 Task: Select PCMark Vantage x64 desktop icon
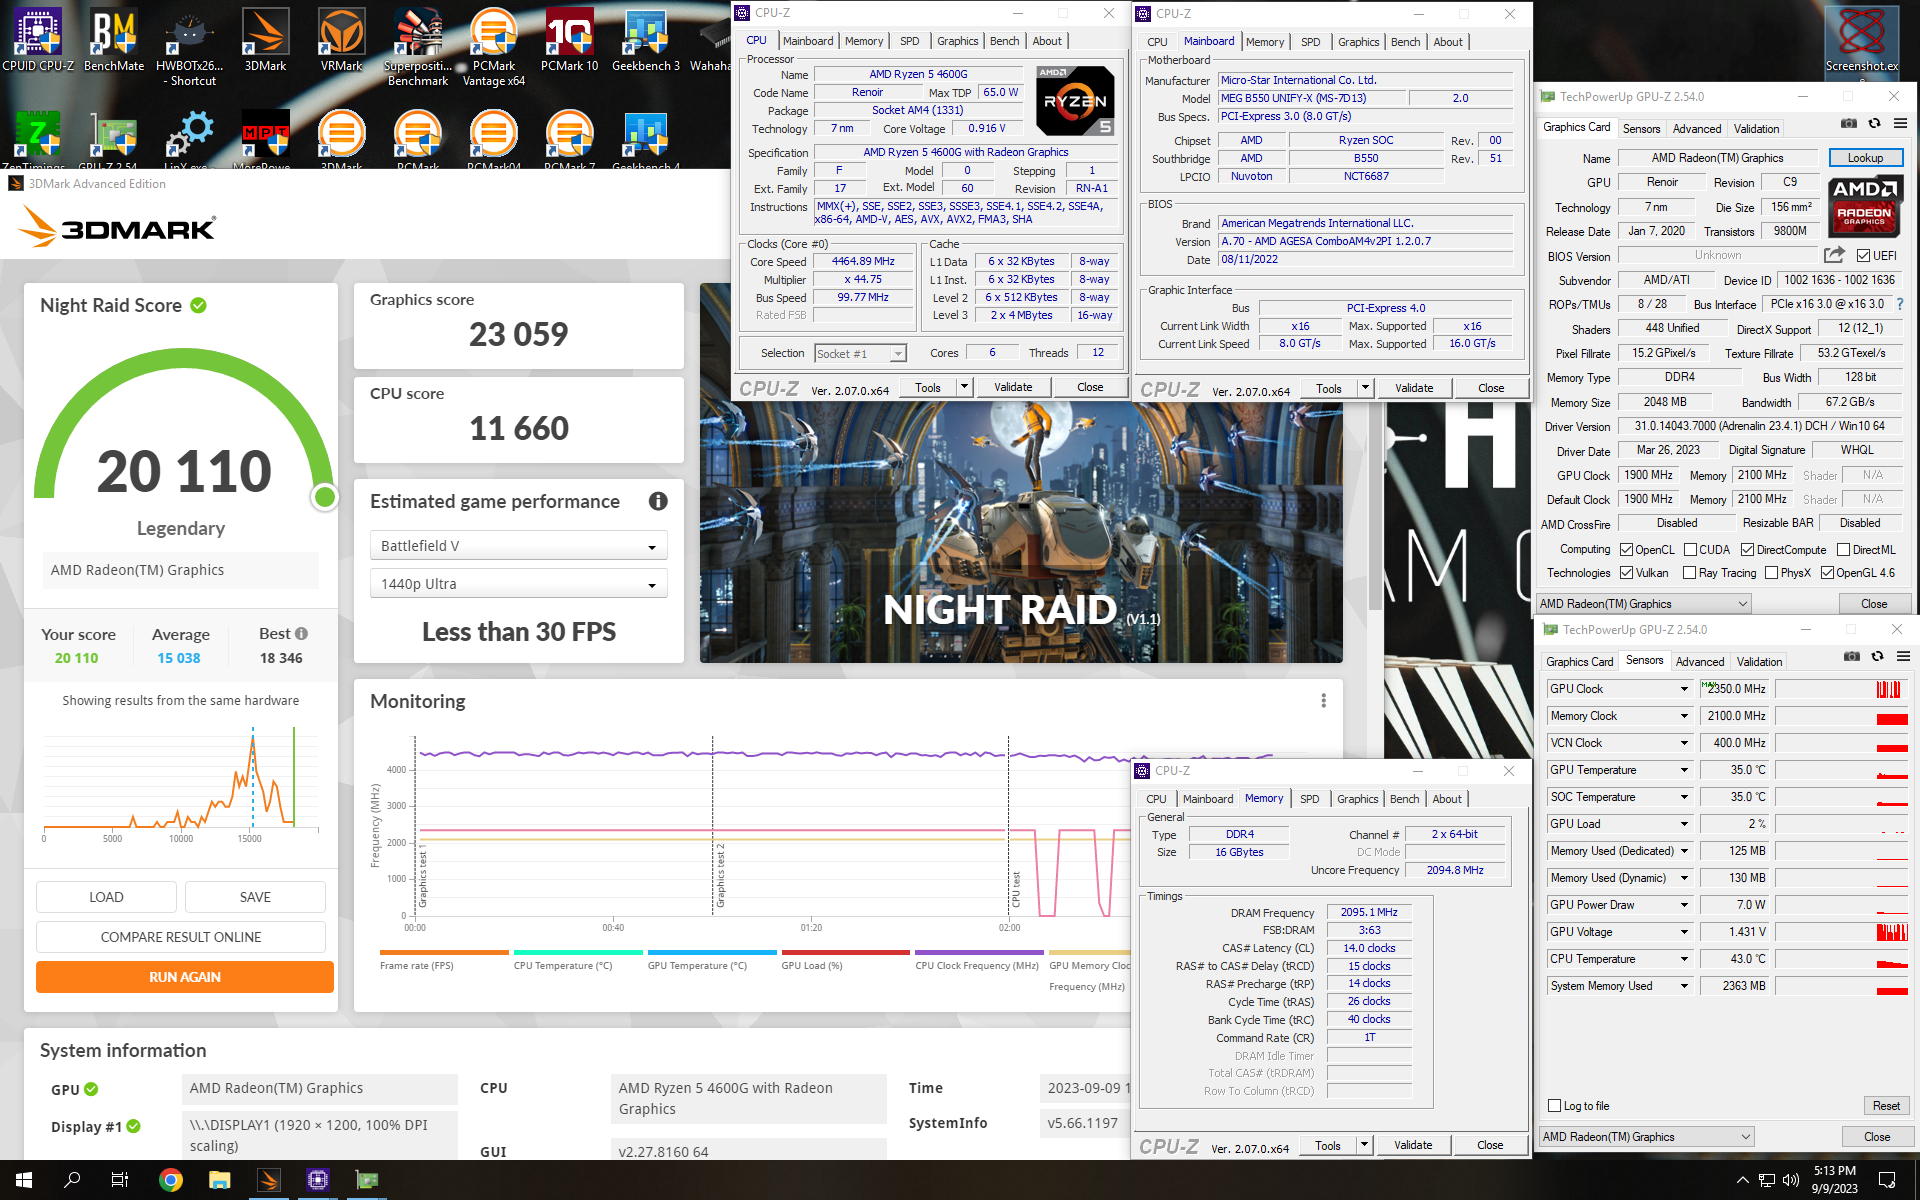coord(494,46)
